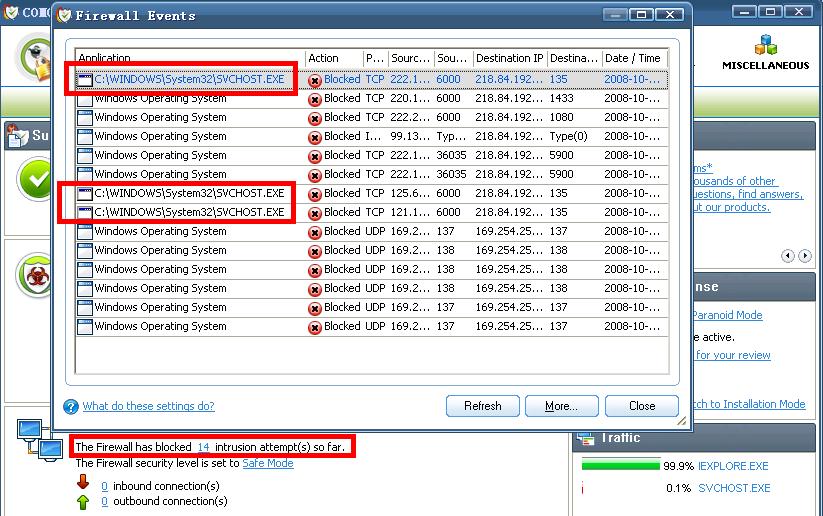Click blocked icon in the 1080 port row
The width and height of the screenshot is (823, 516).
(x=314, y=119)
